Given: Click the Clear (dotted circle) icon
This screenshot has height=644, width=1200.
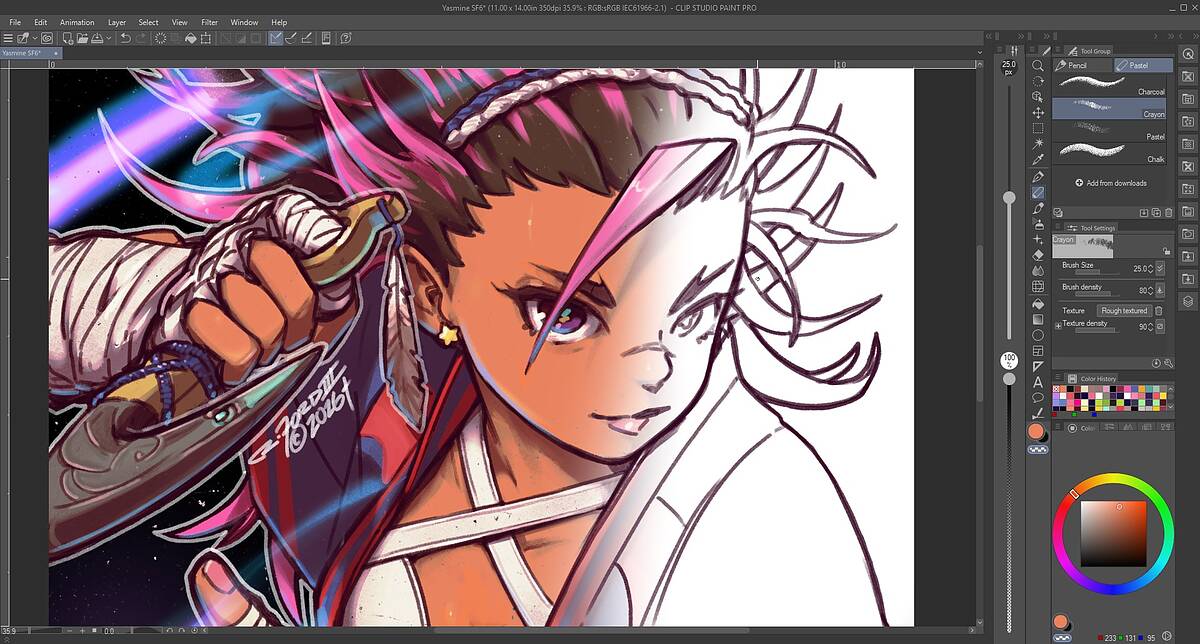Looking at the screenshot, I should pos(161,38).
